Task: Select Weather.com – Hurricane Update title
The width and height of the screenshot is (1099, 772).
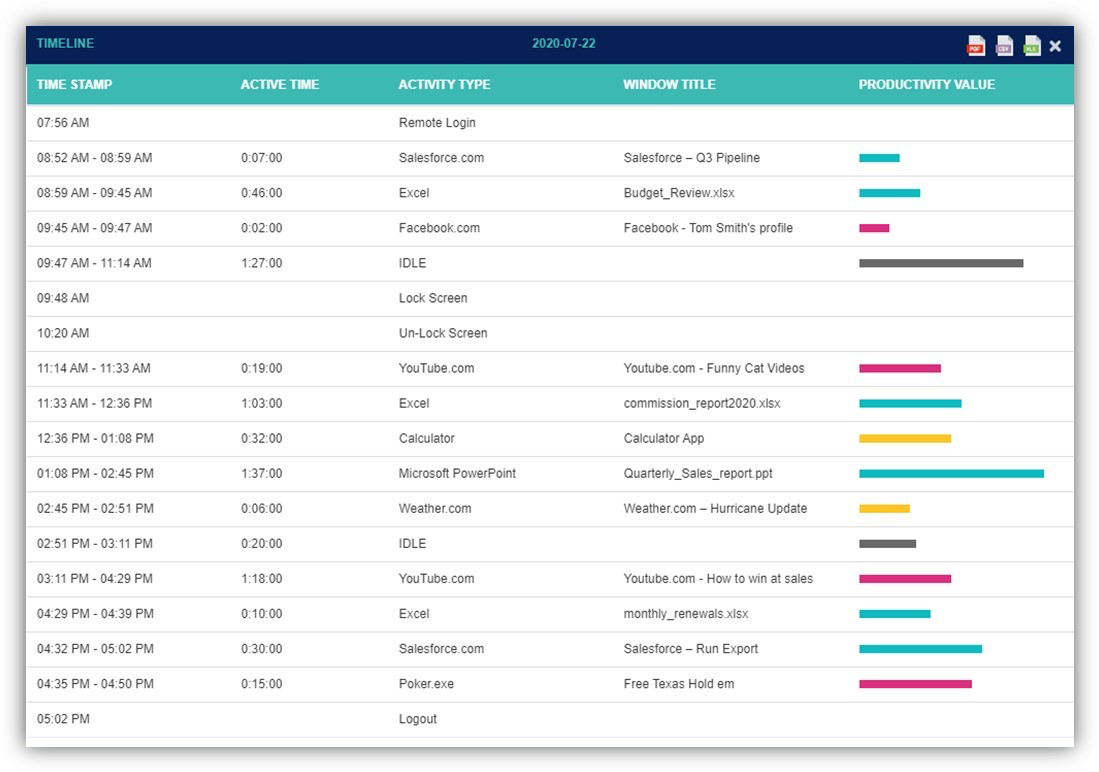Action: (x=715, y=508)
